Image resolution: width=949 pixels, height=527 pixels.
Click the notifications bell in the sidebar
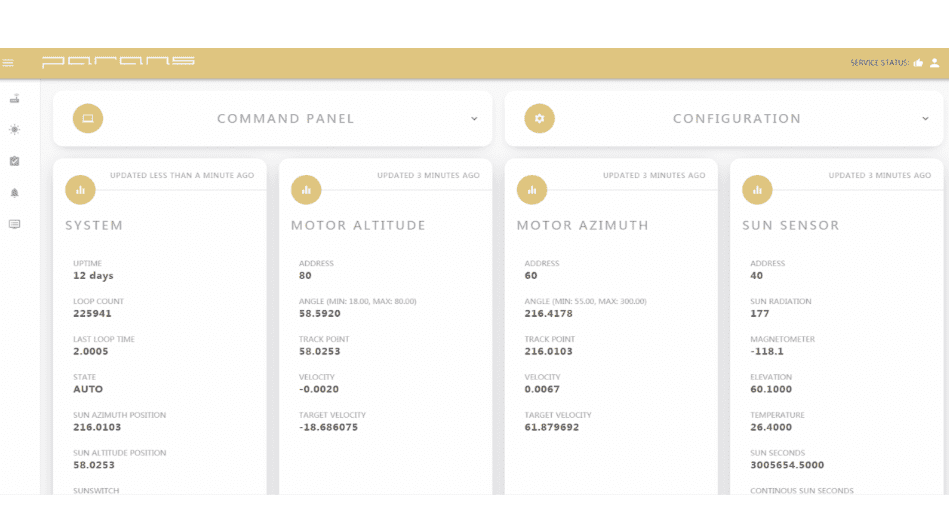point(14,193)
